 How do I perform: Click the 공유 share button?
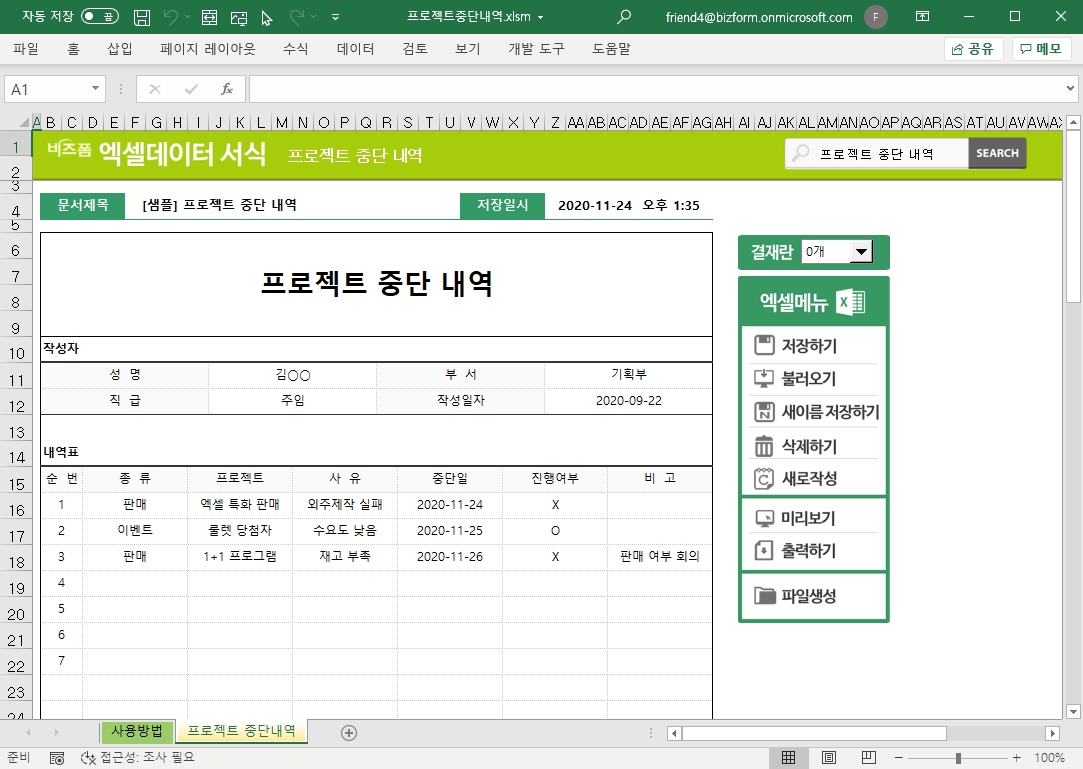tap(973, 49)
